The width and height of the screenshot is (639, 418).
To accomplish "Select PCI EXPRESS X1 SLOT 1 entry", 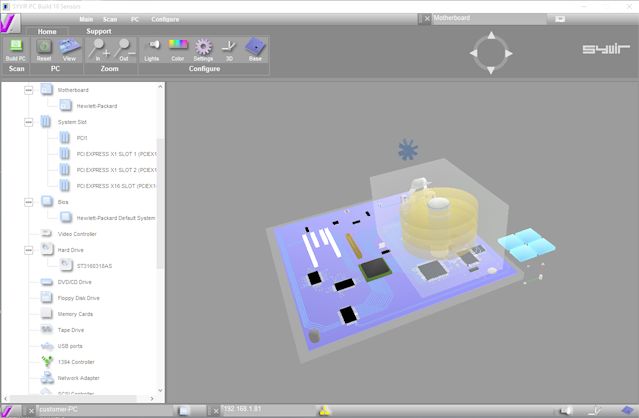I will 116,154.
